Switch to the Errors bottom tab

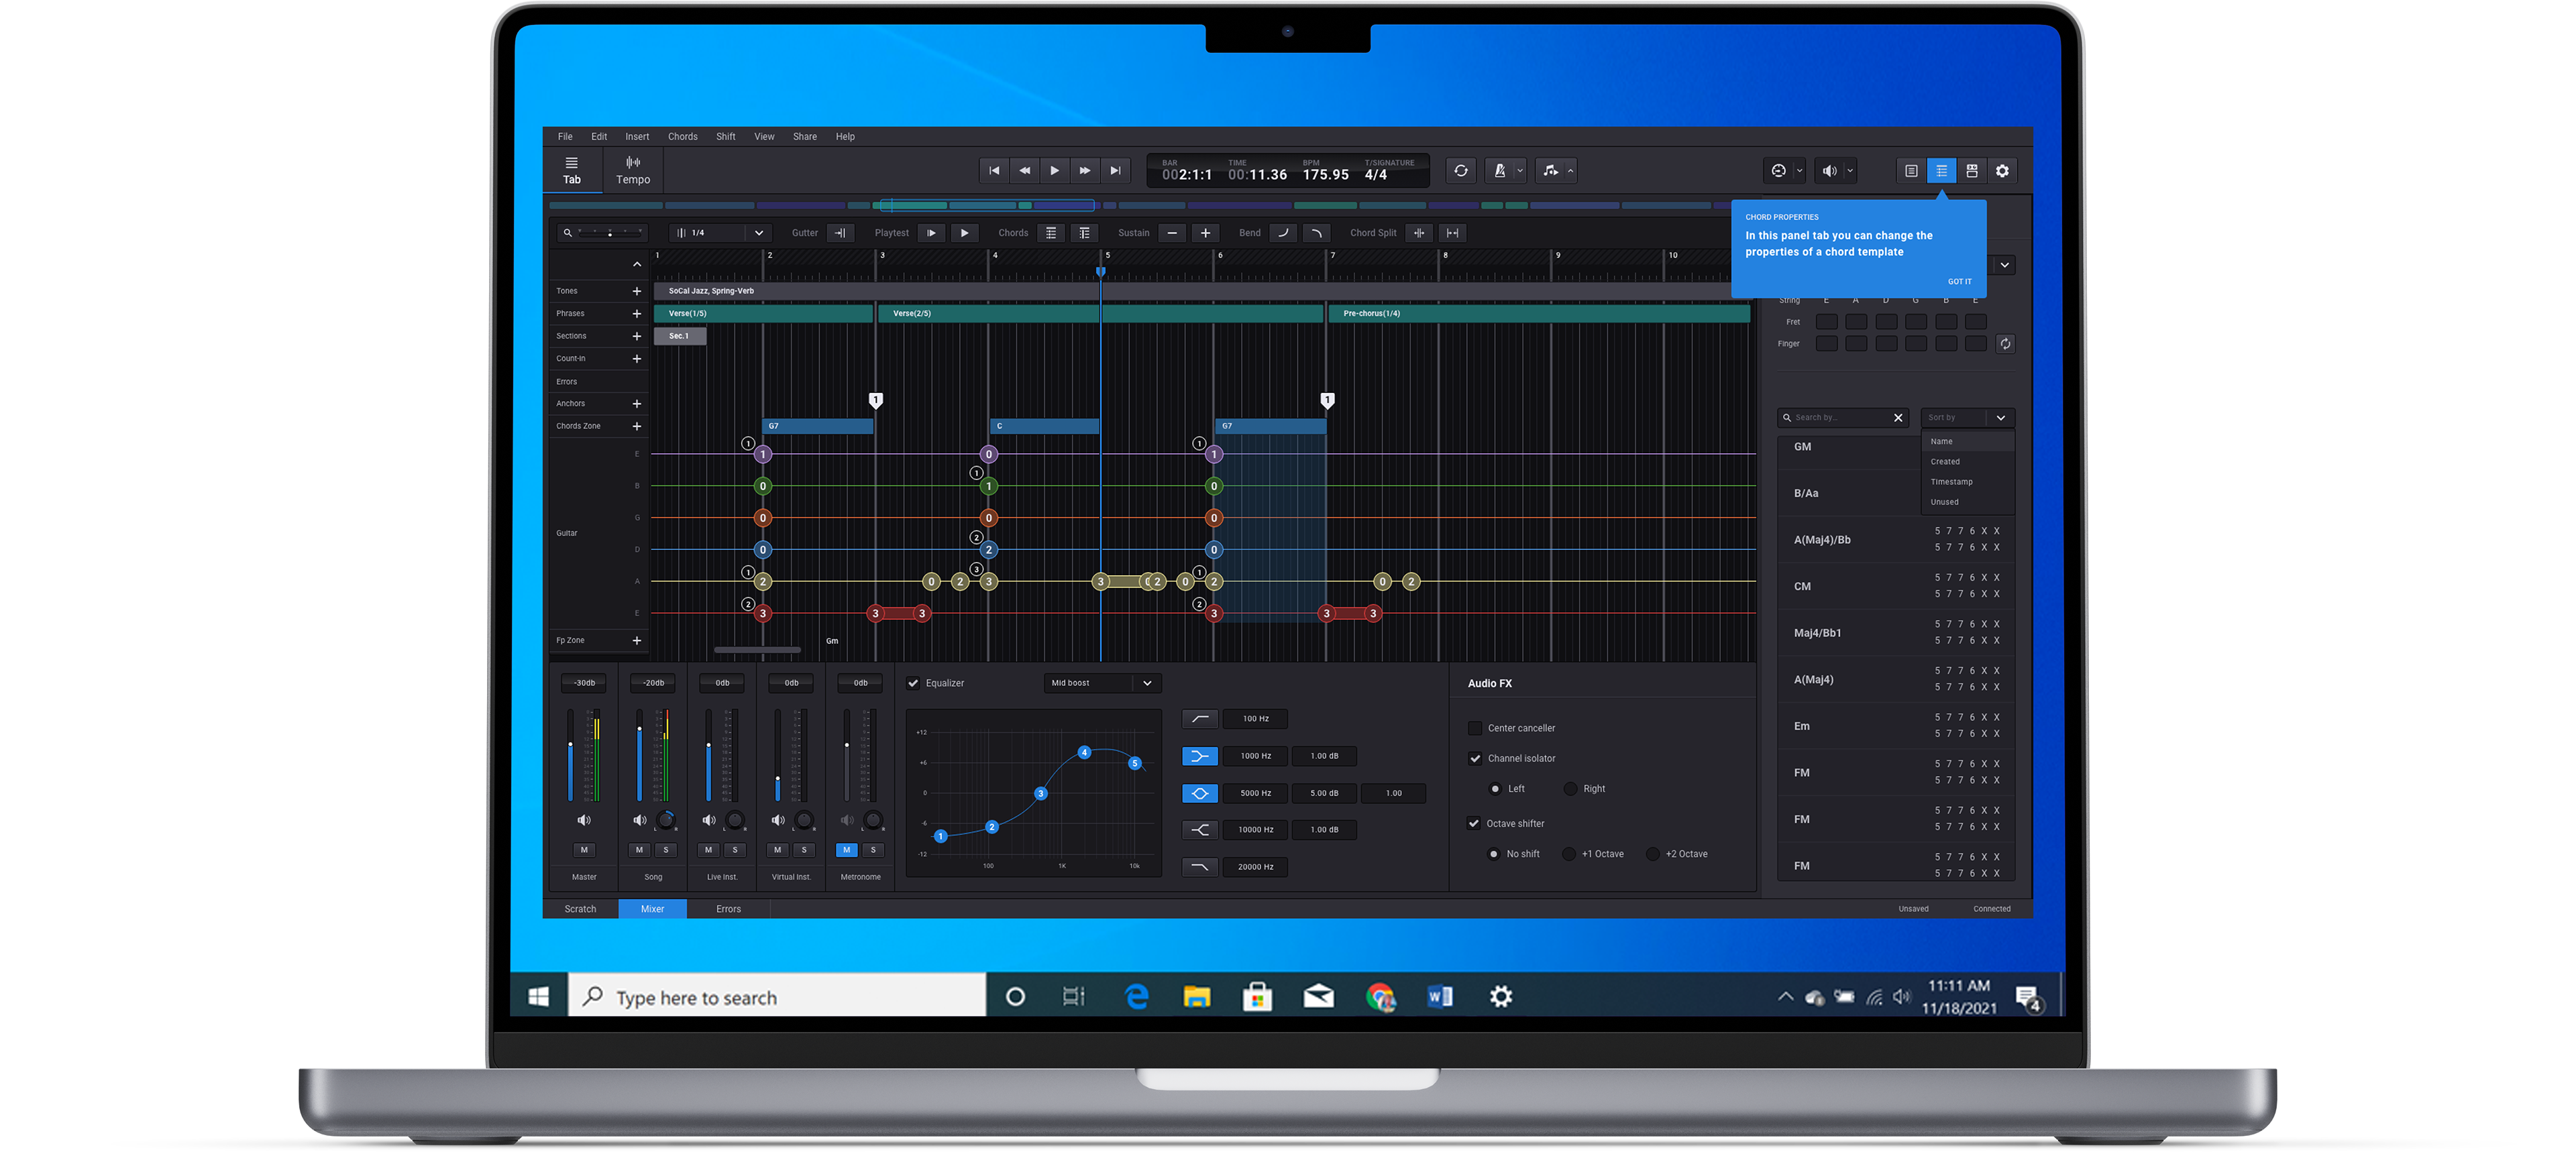pos(728,909)
